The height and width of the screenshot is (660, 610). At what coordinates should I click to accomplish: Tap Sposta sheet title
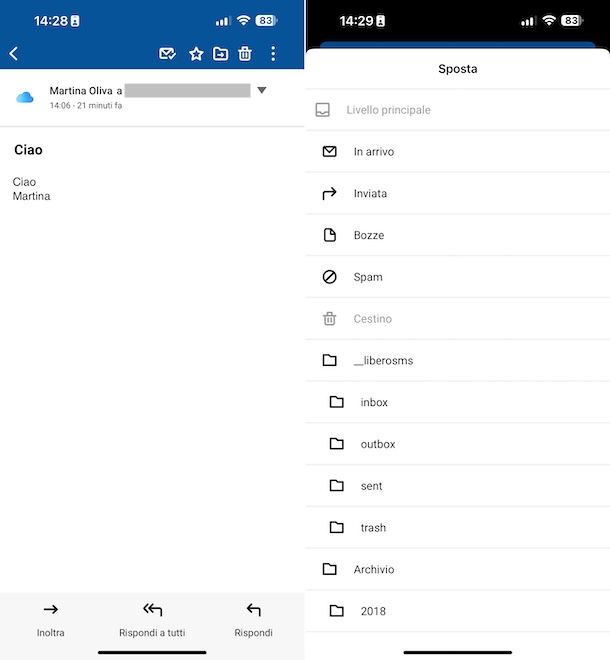[458, 69]
